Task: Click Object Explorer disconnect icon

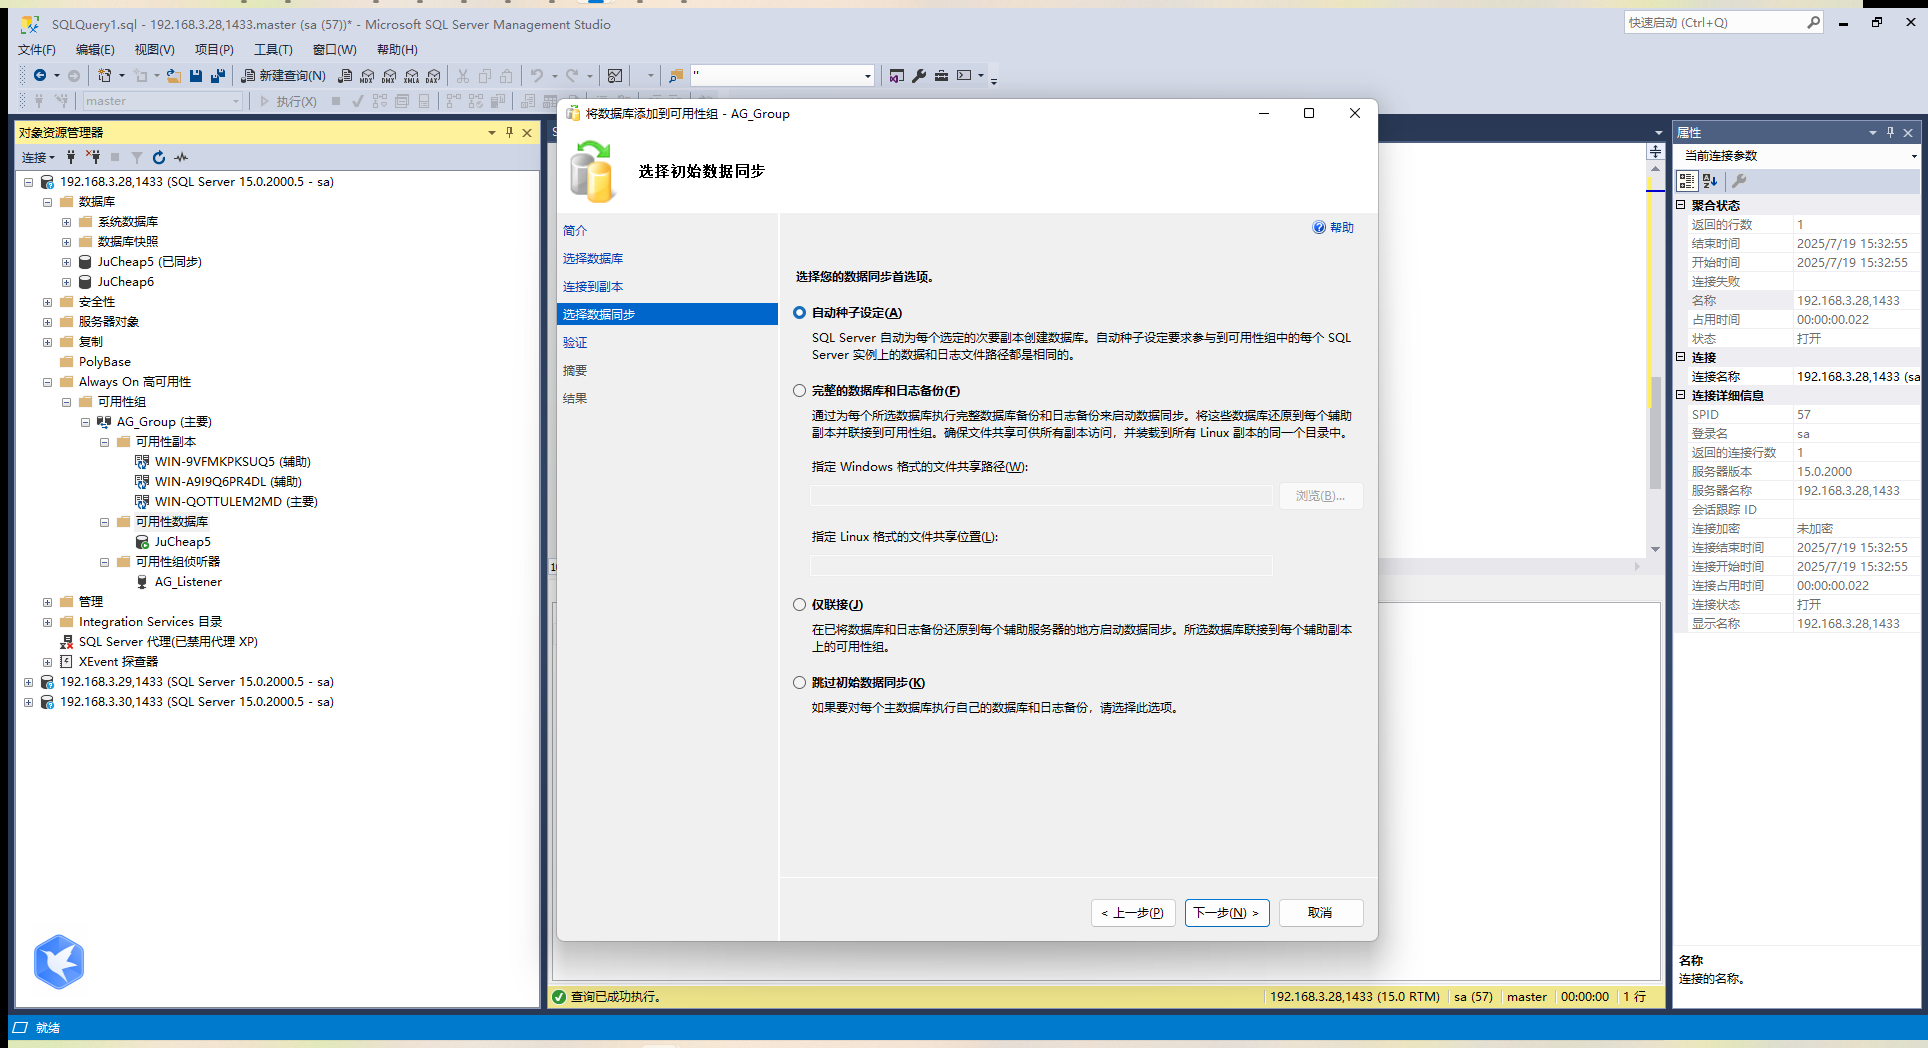Action: 93,157
